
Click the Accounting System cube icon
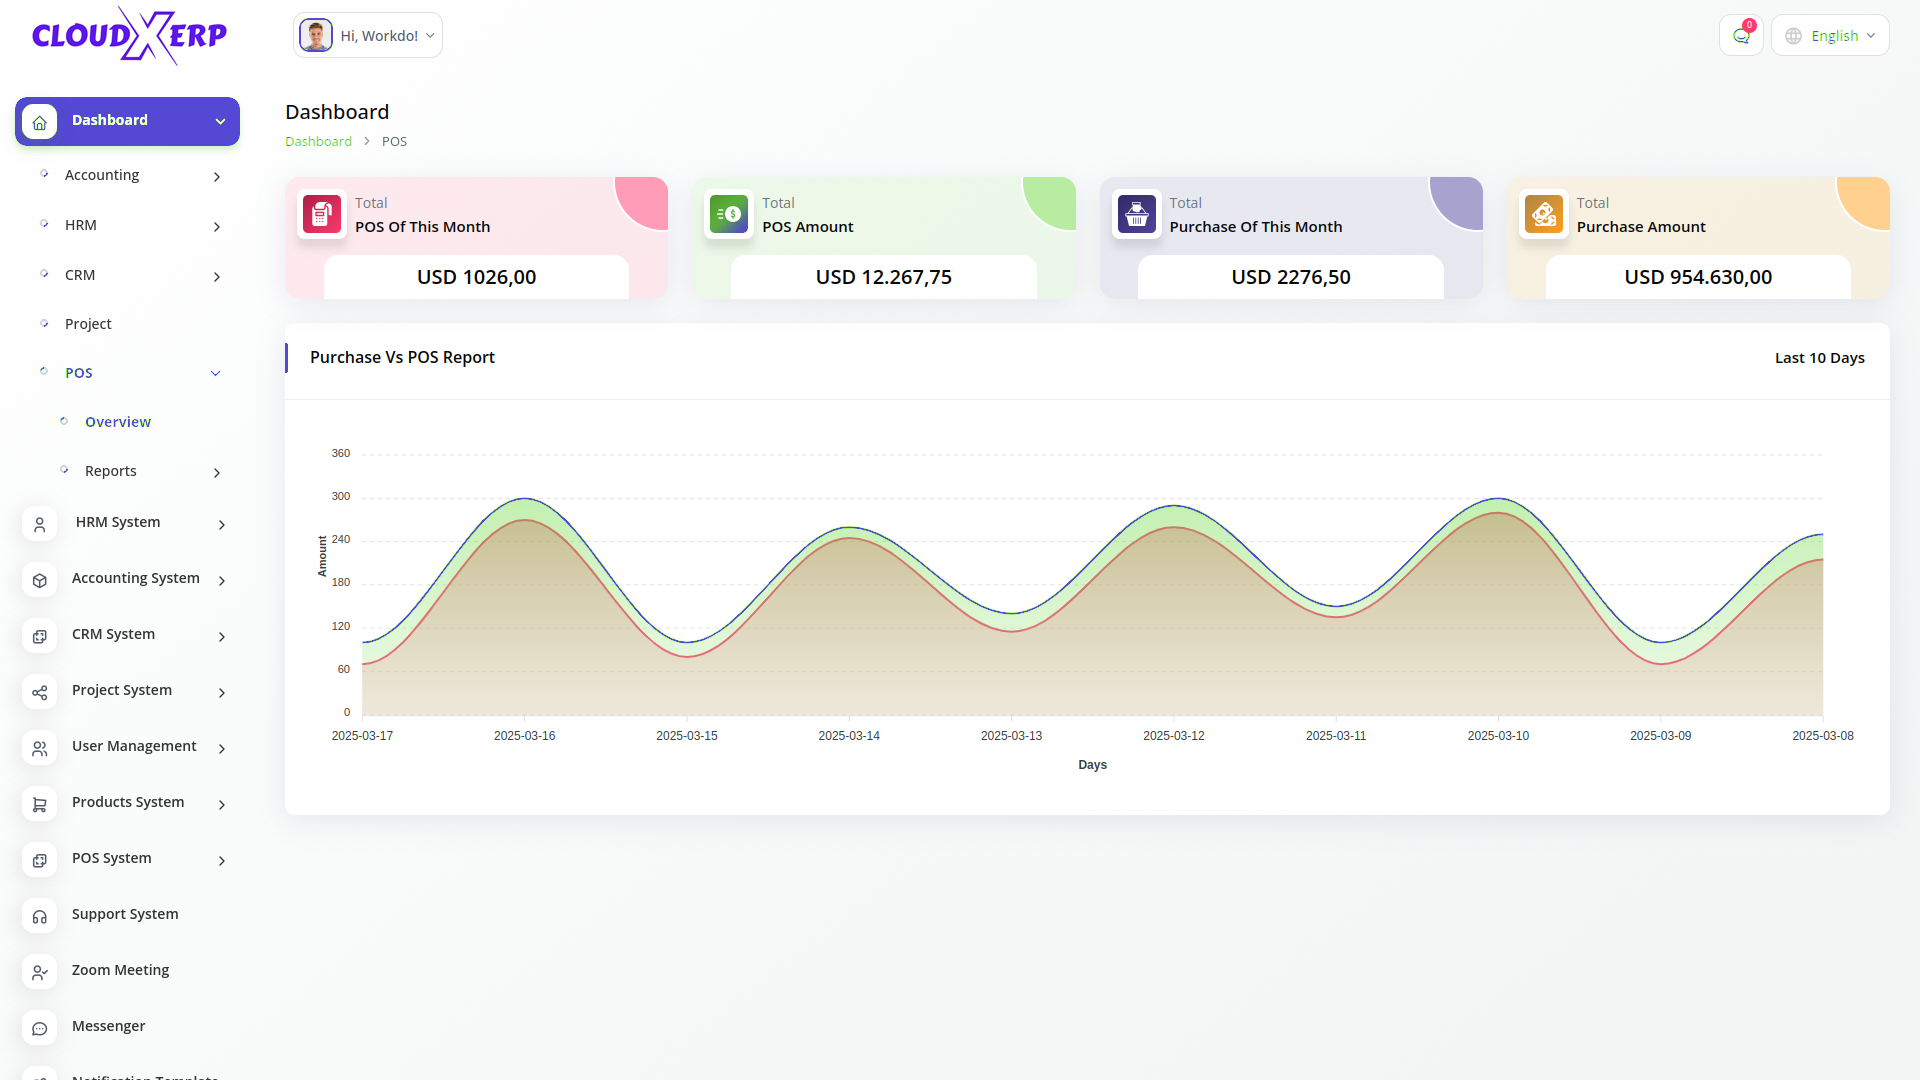[x=40, y=580]
